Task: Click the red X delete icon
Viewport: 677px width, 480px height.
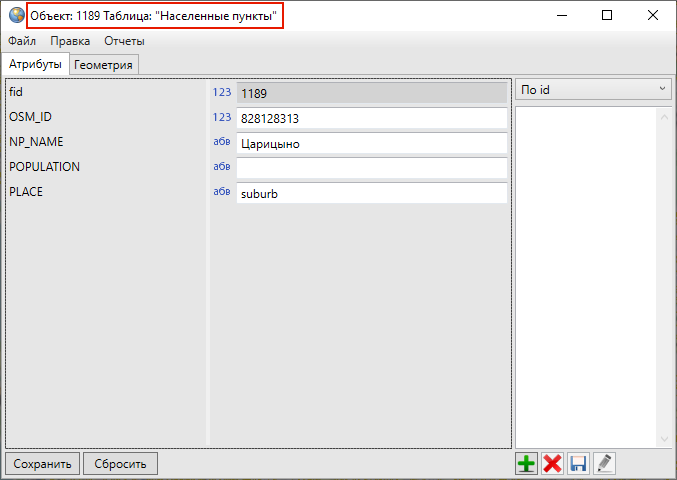Action: tap(552, 464)
